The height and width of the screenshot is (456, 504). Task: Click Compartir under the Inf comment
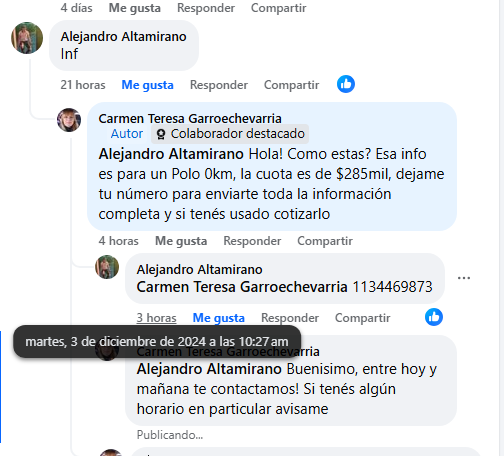point(291,85)
